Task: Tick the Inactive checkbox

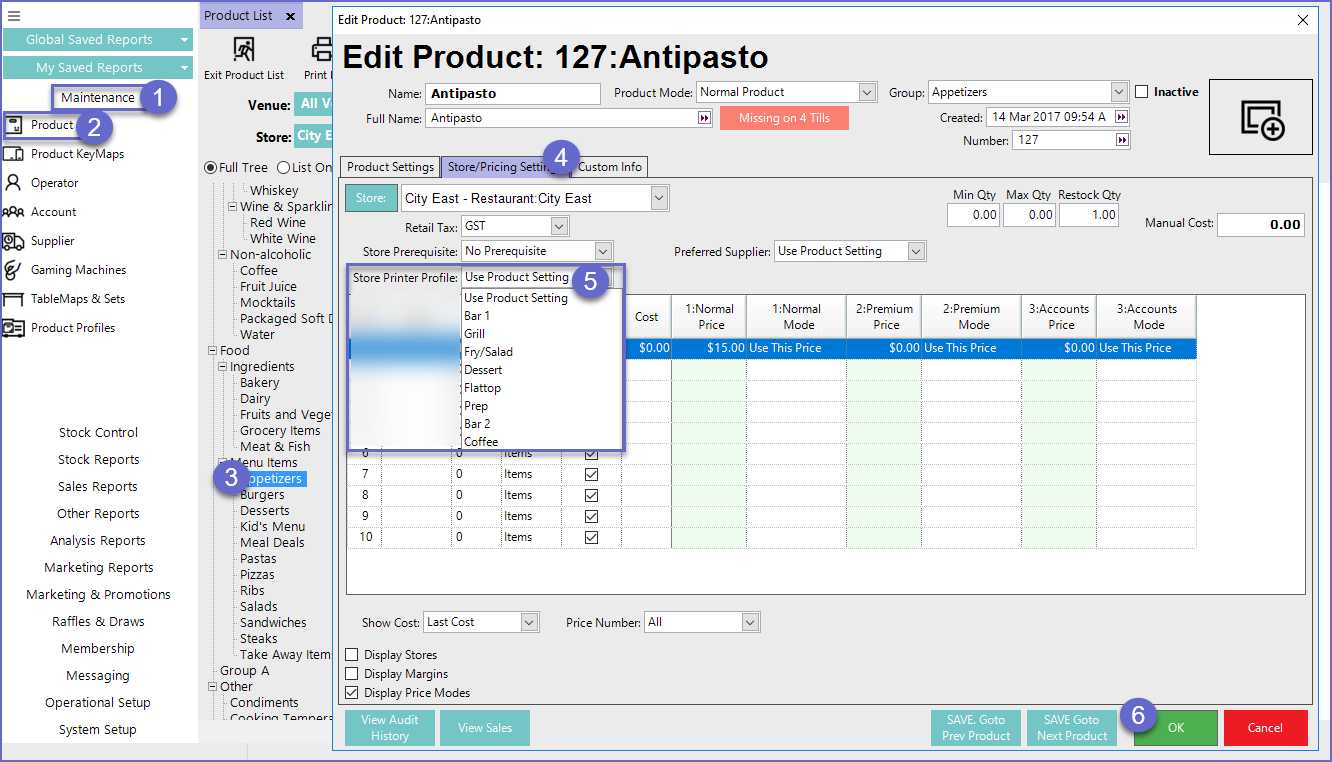Action: (1142, 92)
